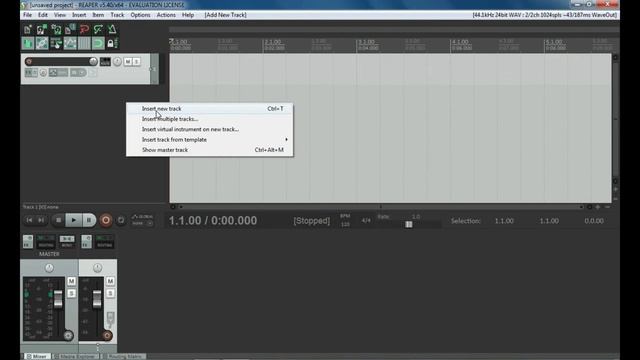This screenshot has width=640, height=360.
Task: Click the Save Project toolbar icon
Action: tap(56, 29)
